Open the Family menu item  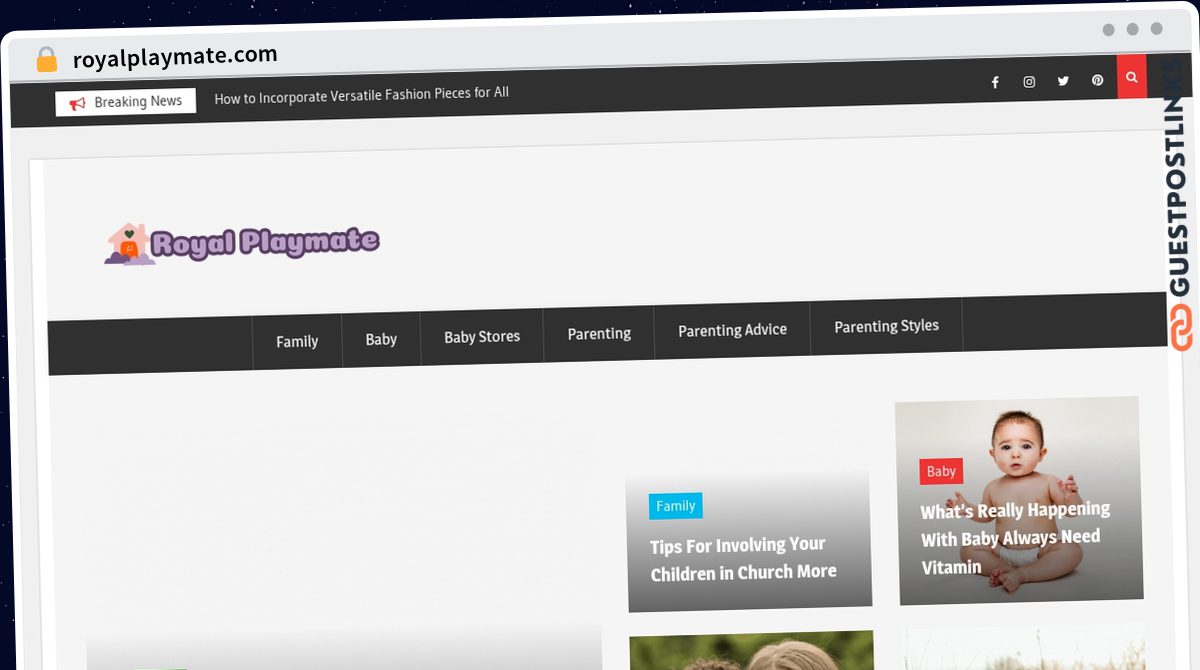[x=297, y=341]
